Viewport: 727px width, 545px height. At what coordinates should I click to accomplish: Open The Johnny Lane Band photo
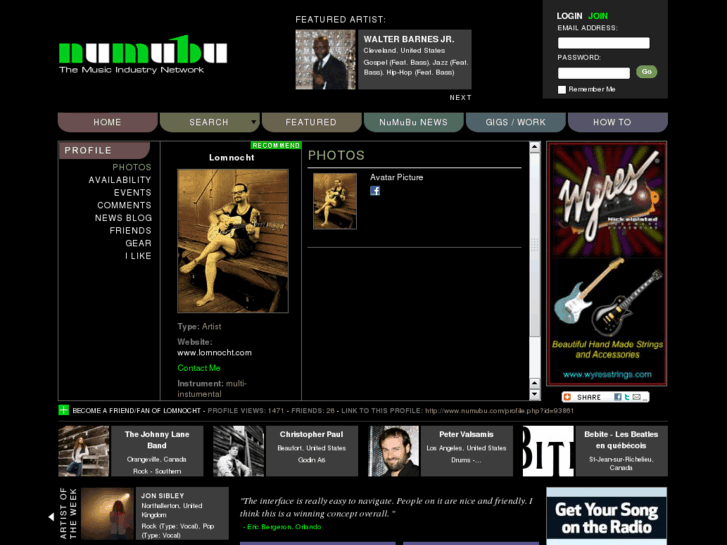[84, 451]
